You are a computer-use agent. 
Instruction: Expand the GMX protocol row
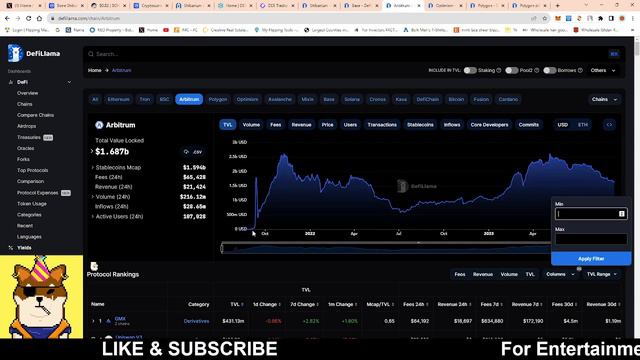click(x=93, y=321)
